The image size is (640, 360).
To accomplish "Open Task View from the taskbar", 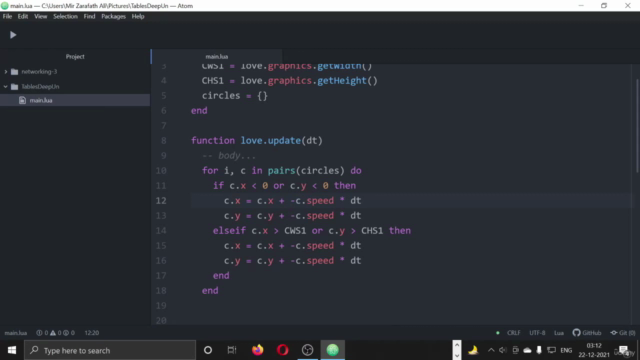I will coord(232,350).
